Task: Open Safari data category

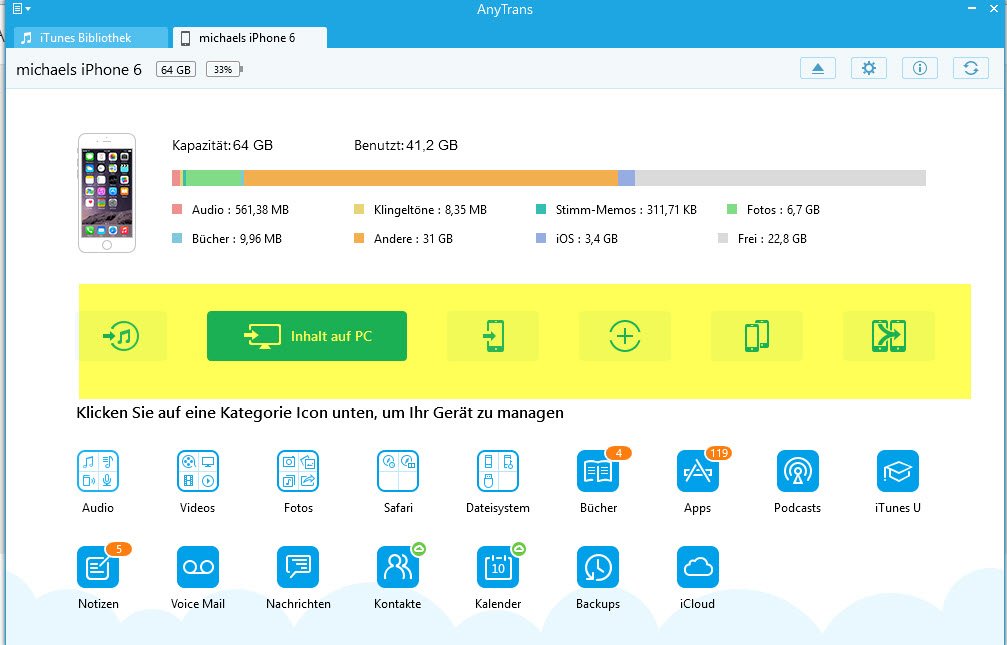Action: click(x=398, y=471)
